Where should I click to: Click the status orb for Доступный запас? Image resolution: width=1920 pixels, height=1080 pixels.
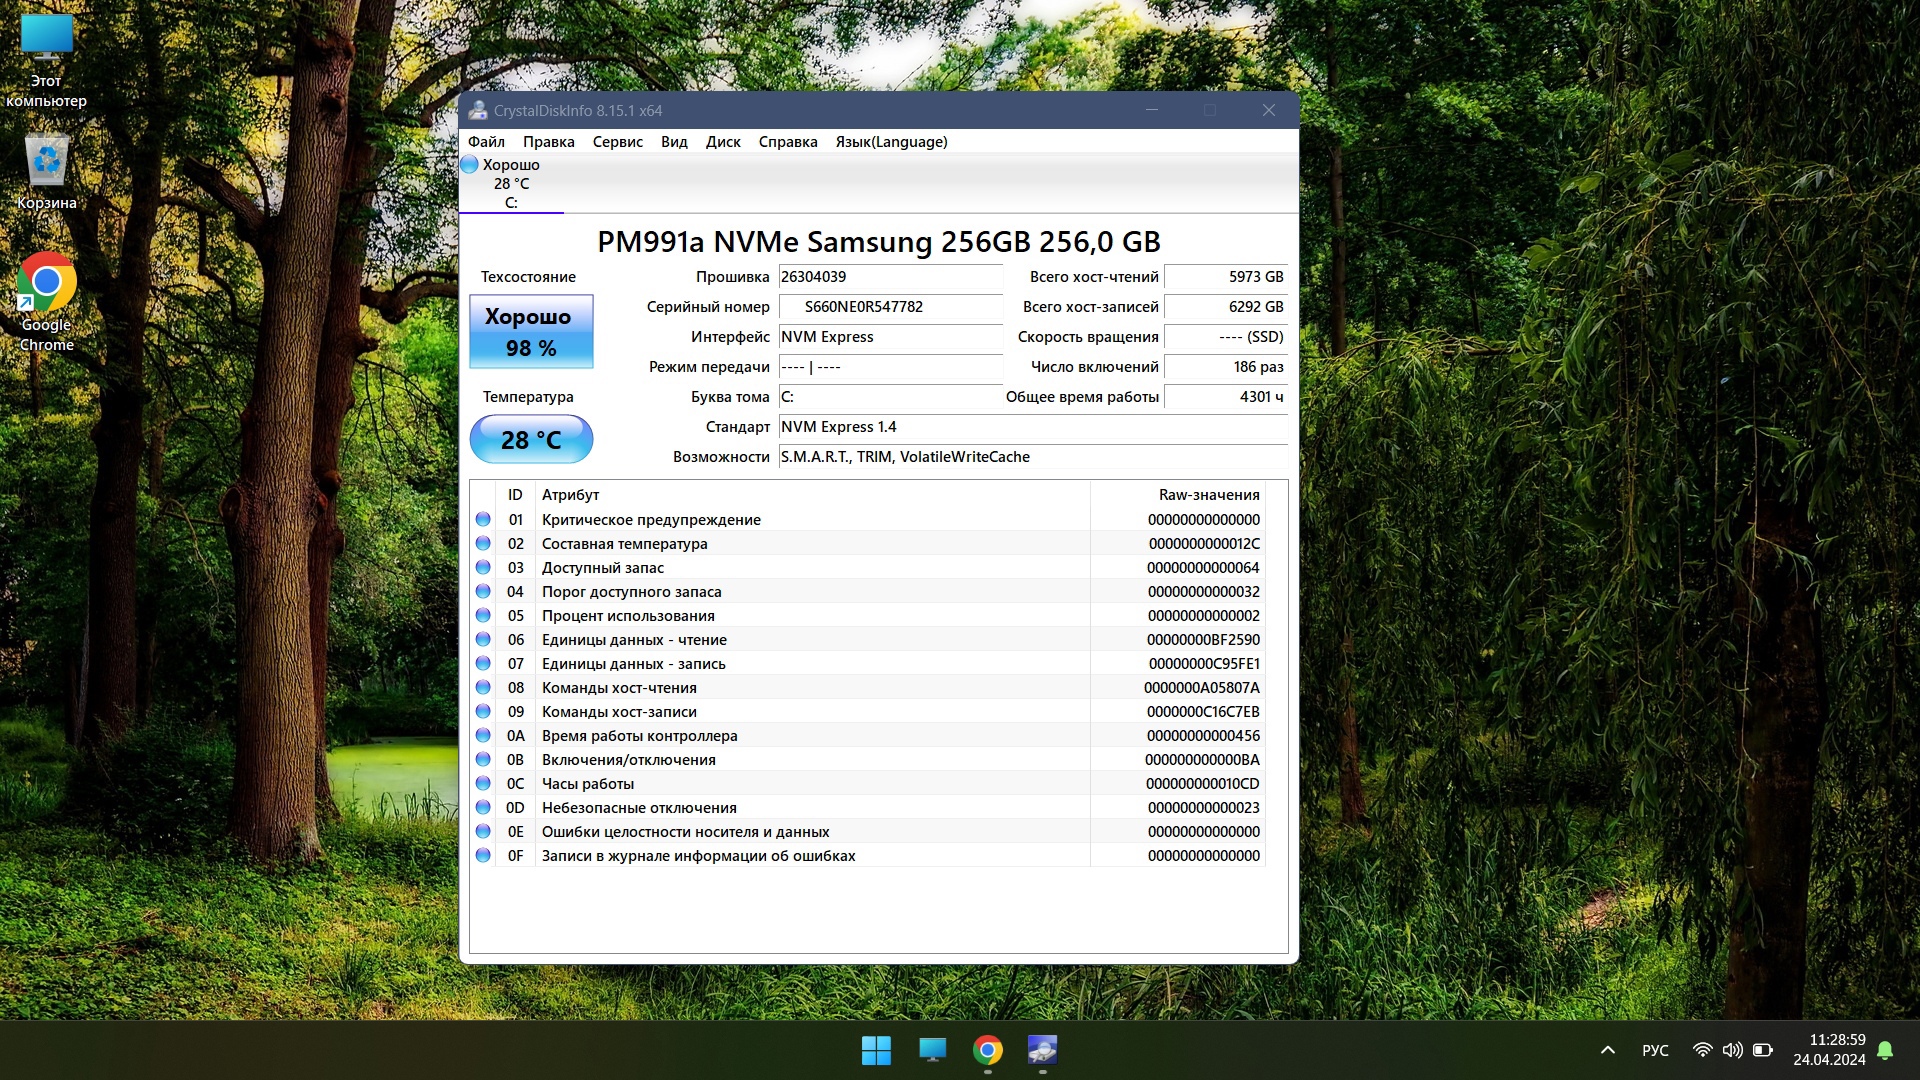(483, 567)
